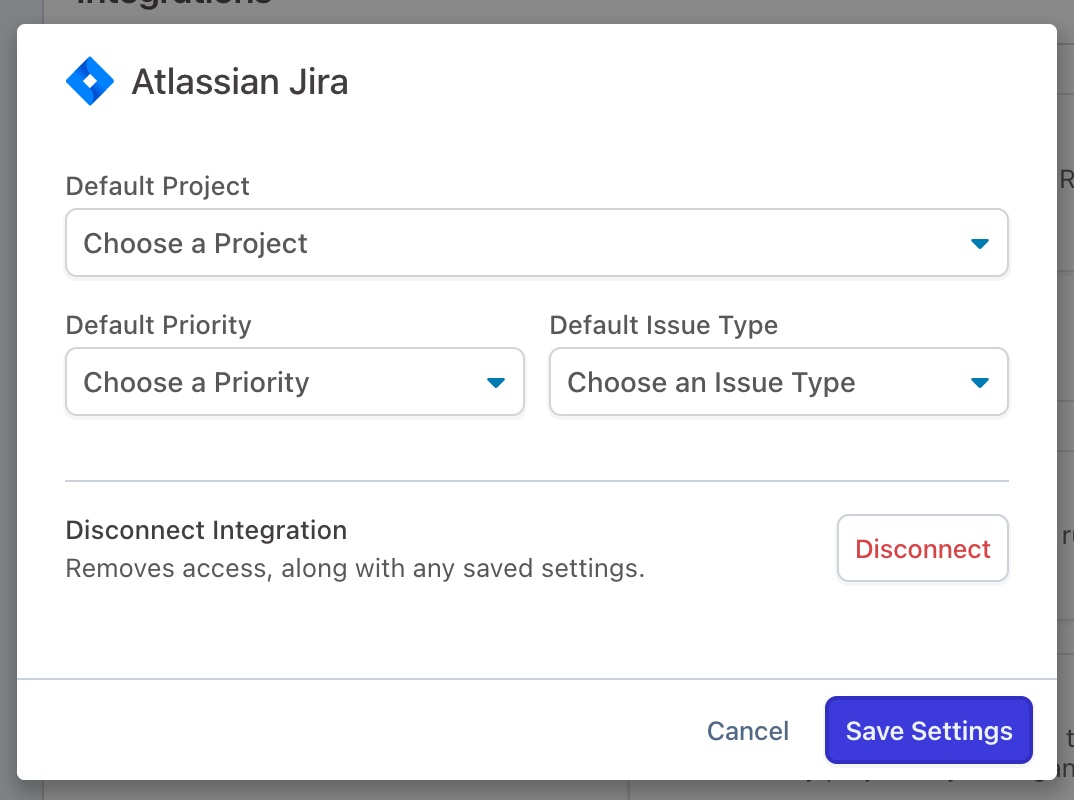Viewport: 1074px width, 800px height.
Task: Click the footer separator line above Cancel
Action: pyautogui.click(x=536, y=680)
